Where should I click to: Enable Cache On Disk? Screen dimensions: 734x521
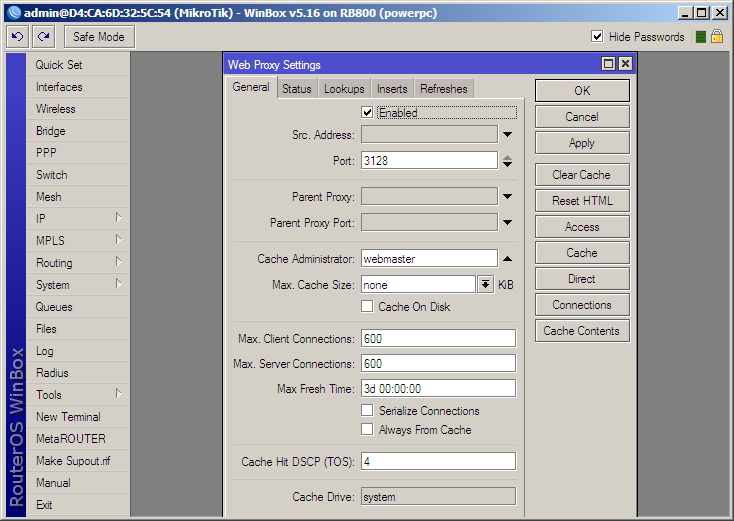click(x=367, y=306)
